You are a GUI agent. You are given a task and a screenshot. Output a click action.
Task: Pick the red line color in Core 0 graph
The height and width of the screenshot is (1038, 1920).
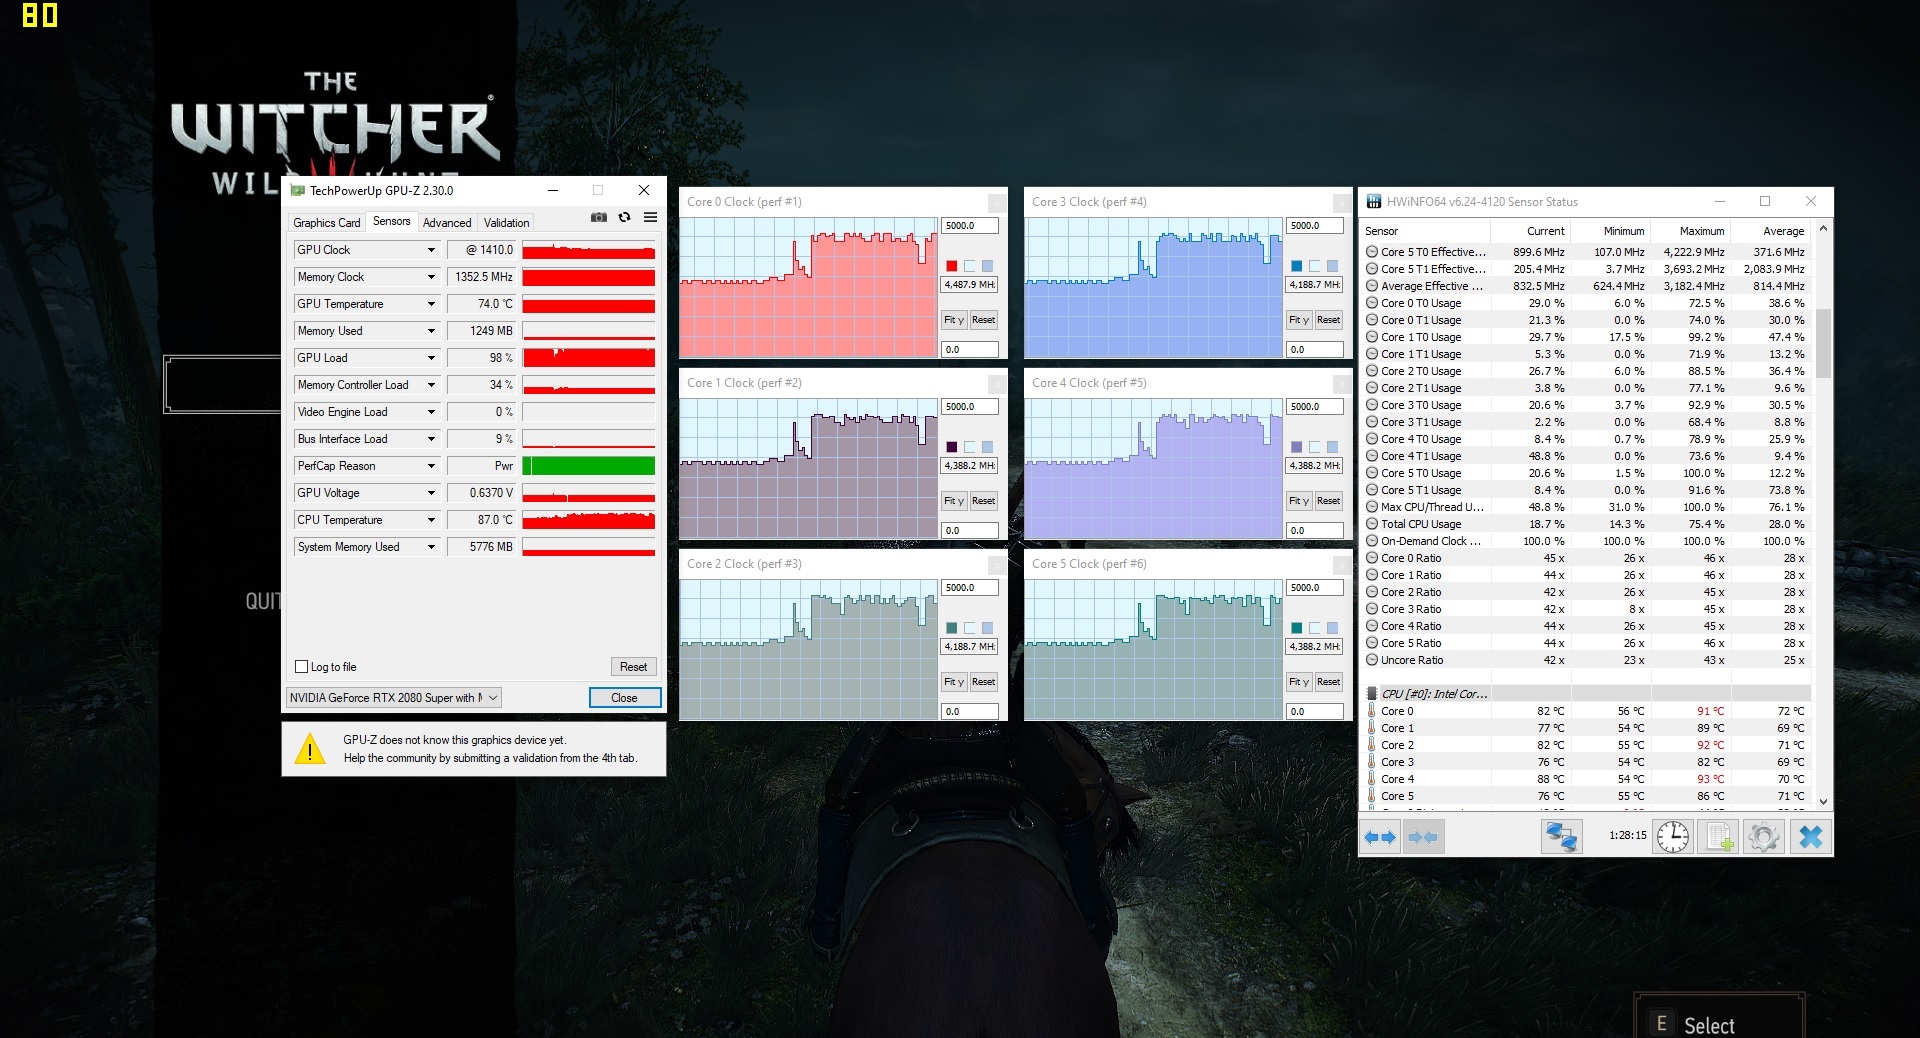952,266
